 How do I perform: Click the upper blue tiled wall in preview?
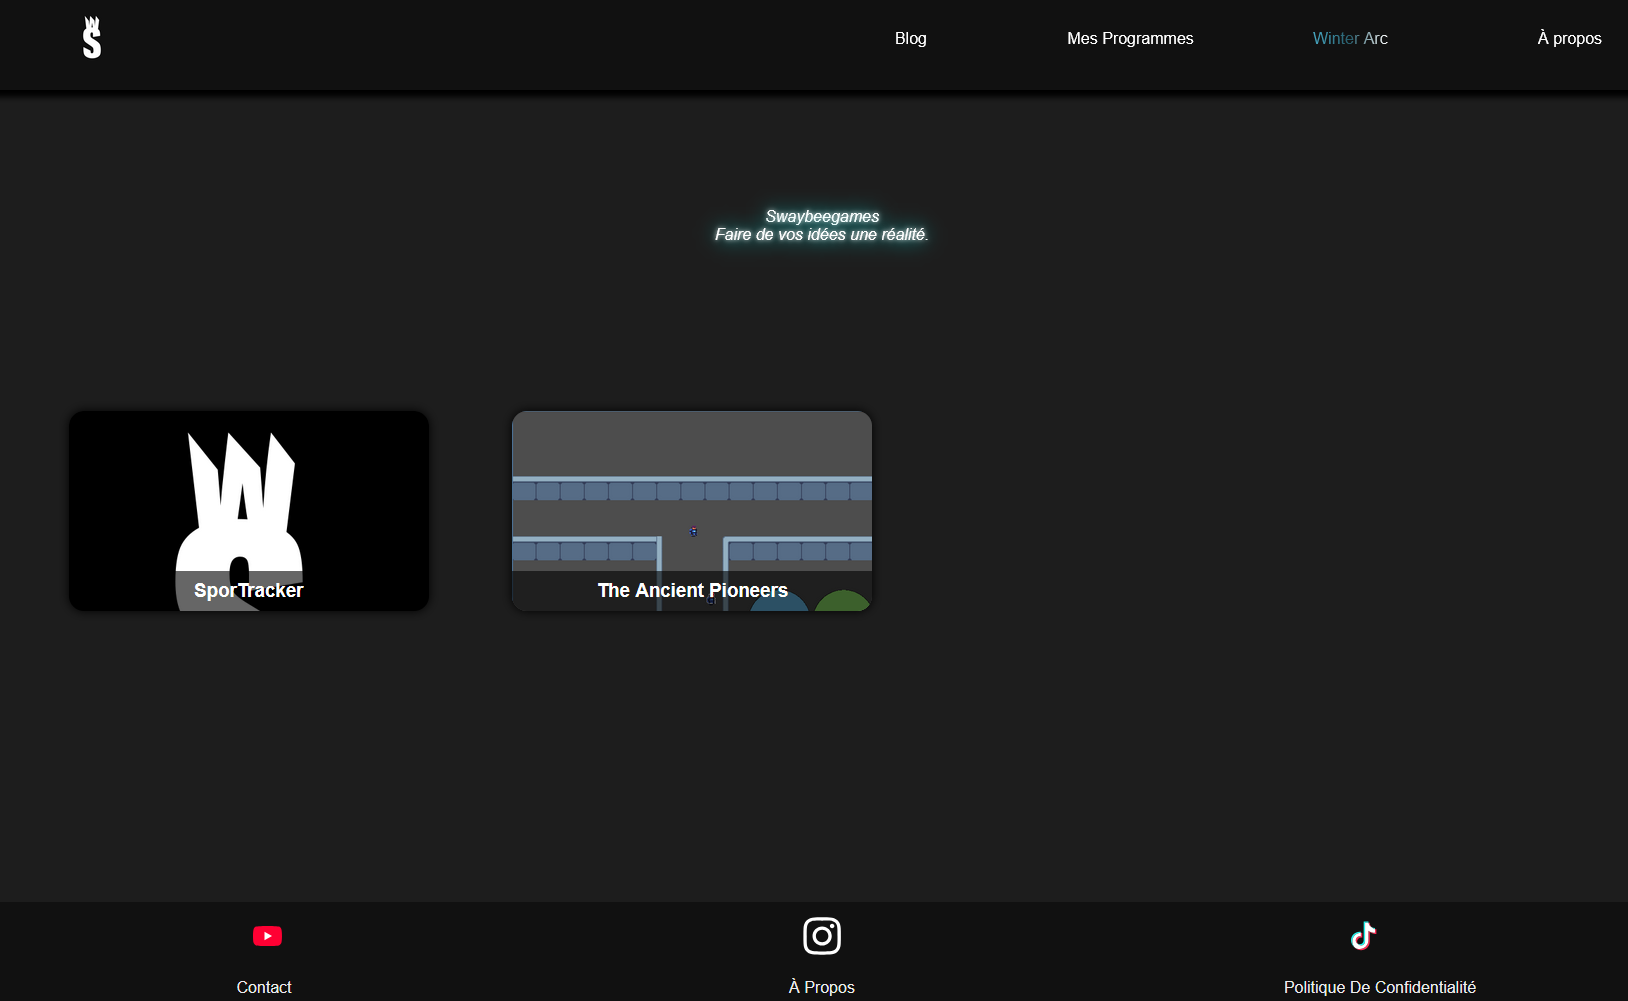tap(691, 489)
